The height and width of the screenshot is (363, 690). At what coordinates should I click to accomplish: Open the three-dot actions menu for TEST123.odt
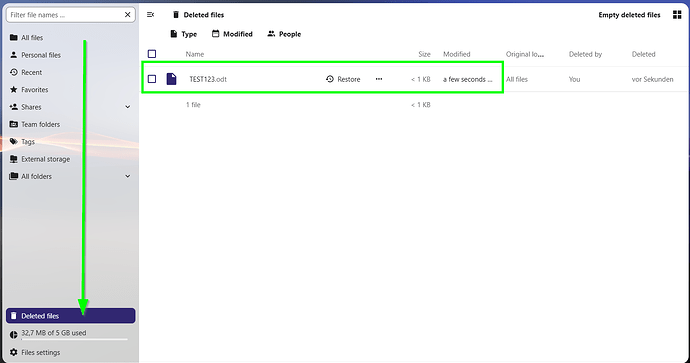pyautogui.click(x=379, y=79)
